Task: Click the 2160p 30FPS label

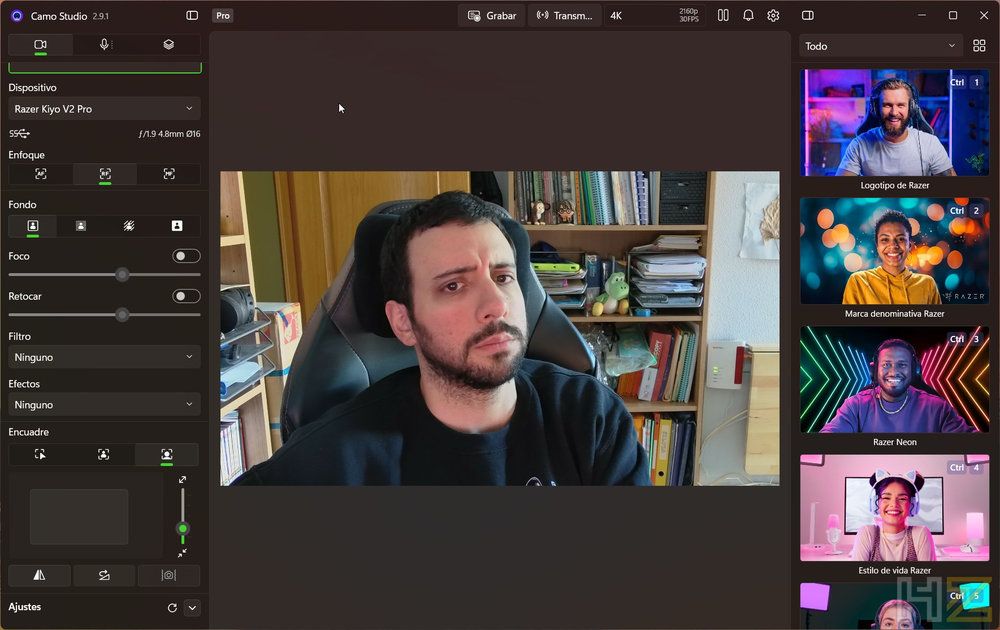Action: tap(689, 15)
